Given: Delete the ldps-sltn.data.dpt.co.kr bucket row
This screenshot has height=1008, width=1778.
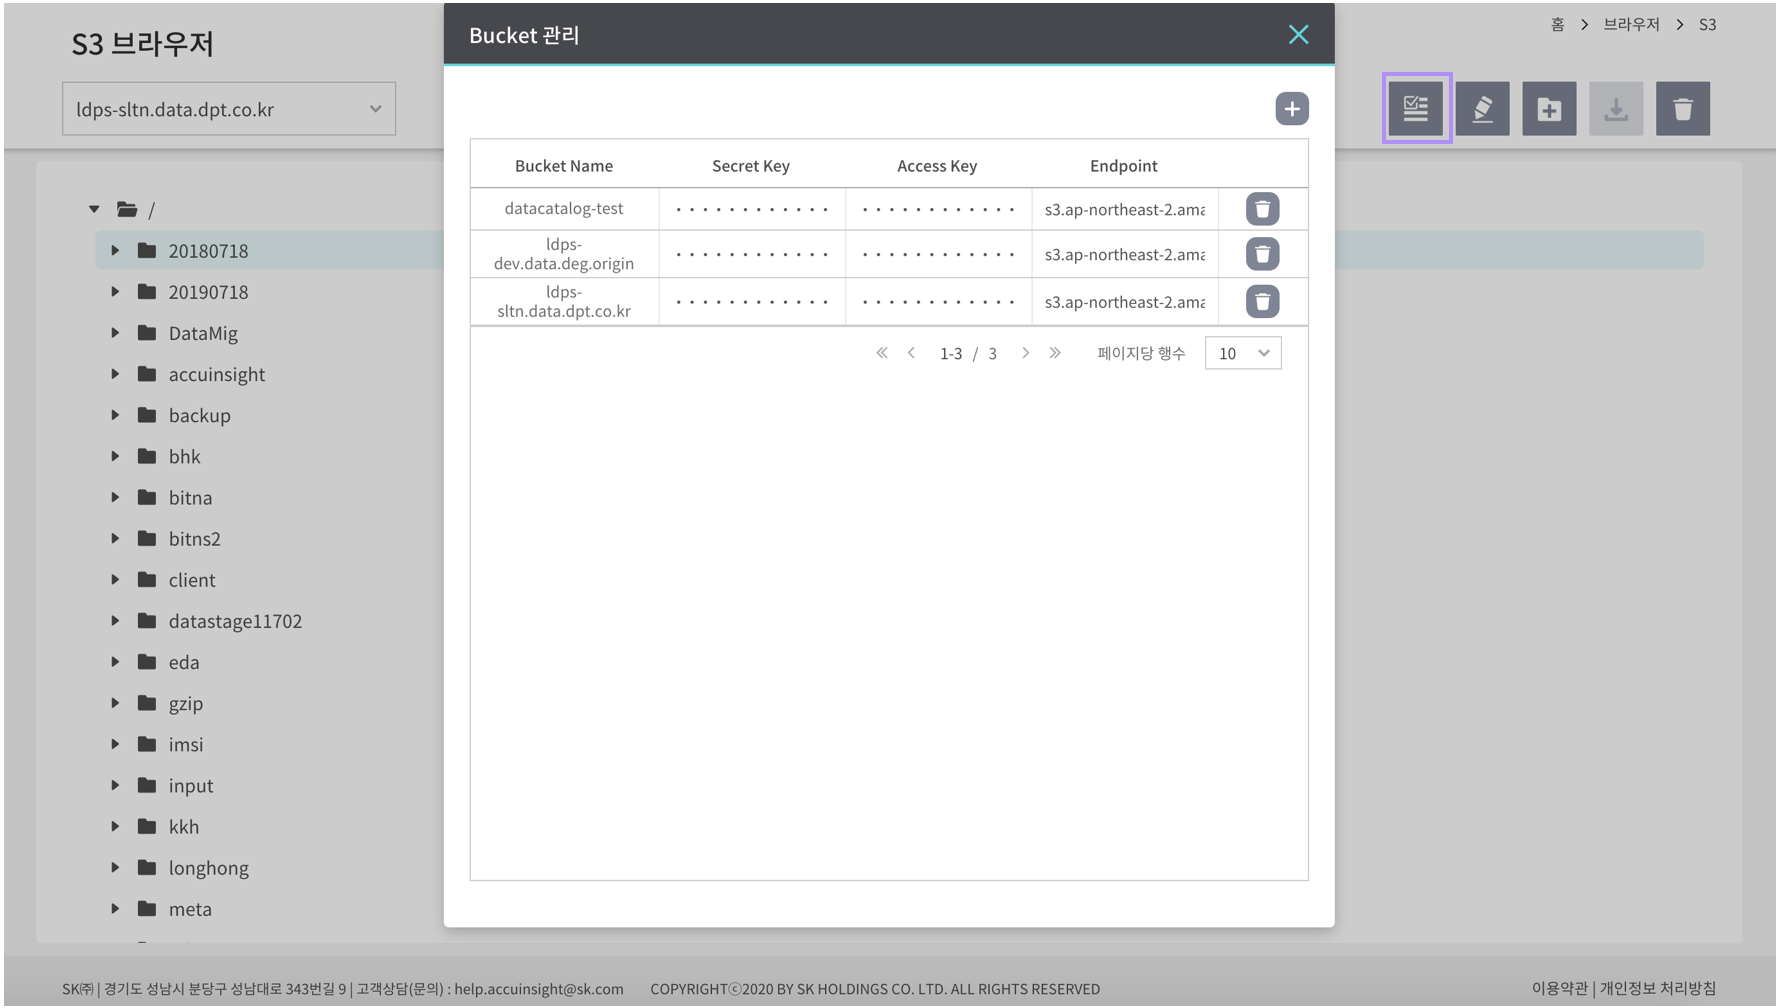Looking at the screenshot, I should 1262,301.
